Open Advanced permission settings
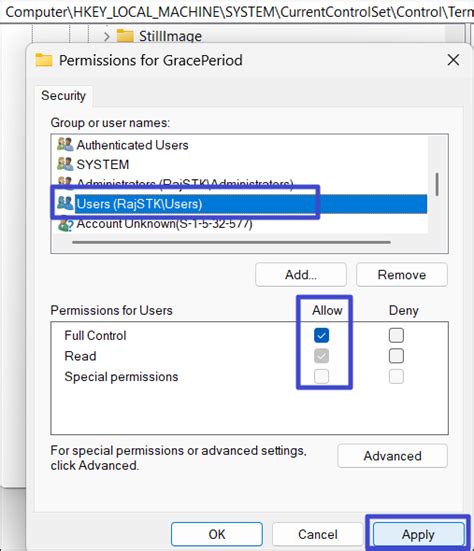 point(392,456)
